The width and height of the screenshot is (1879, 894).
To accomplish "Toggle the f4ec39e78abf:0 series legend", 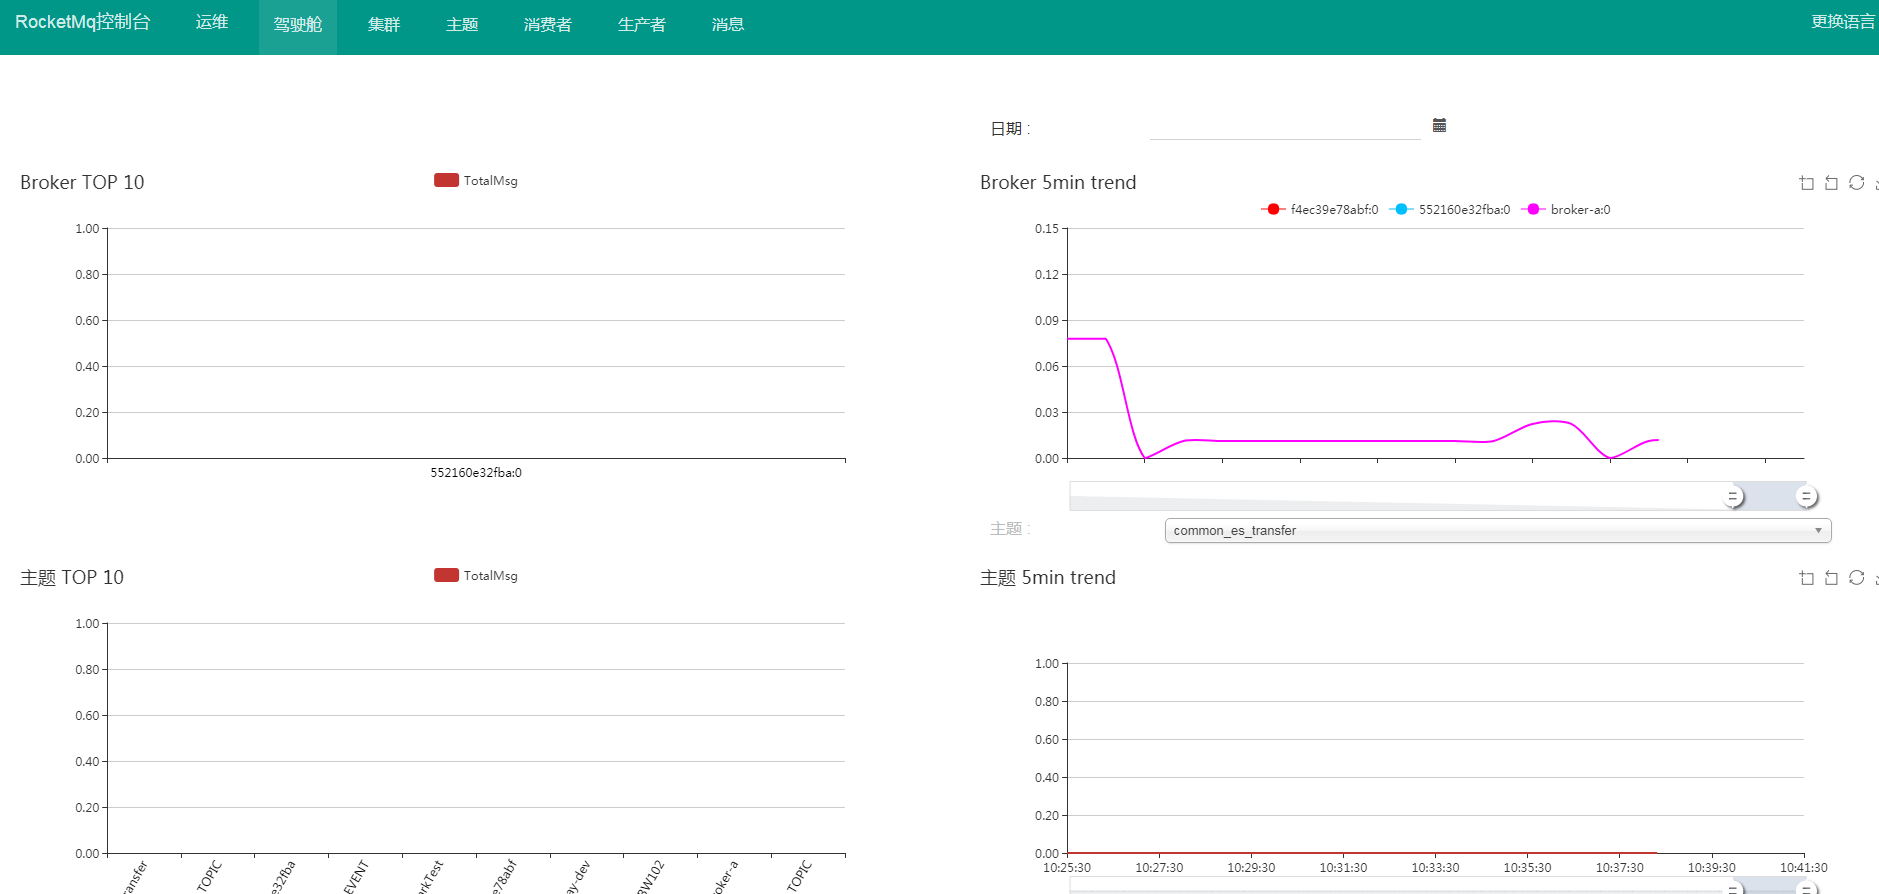I will [1320, 210].
